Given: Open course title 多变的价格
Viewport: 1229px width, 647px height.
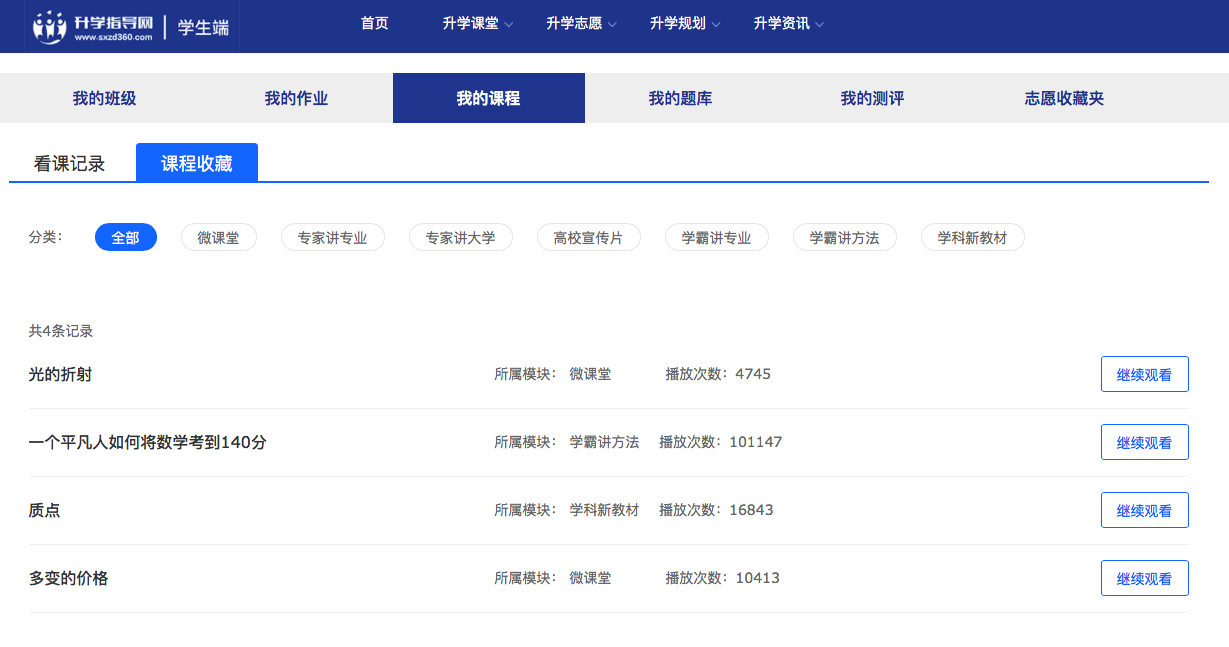Looking at the screenshot, I should pyautogui.click(x=68, y=578).
